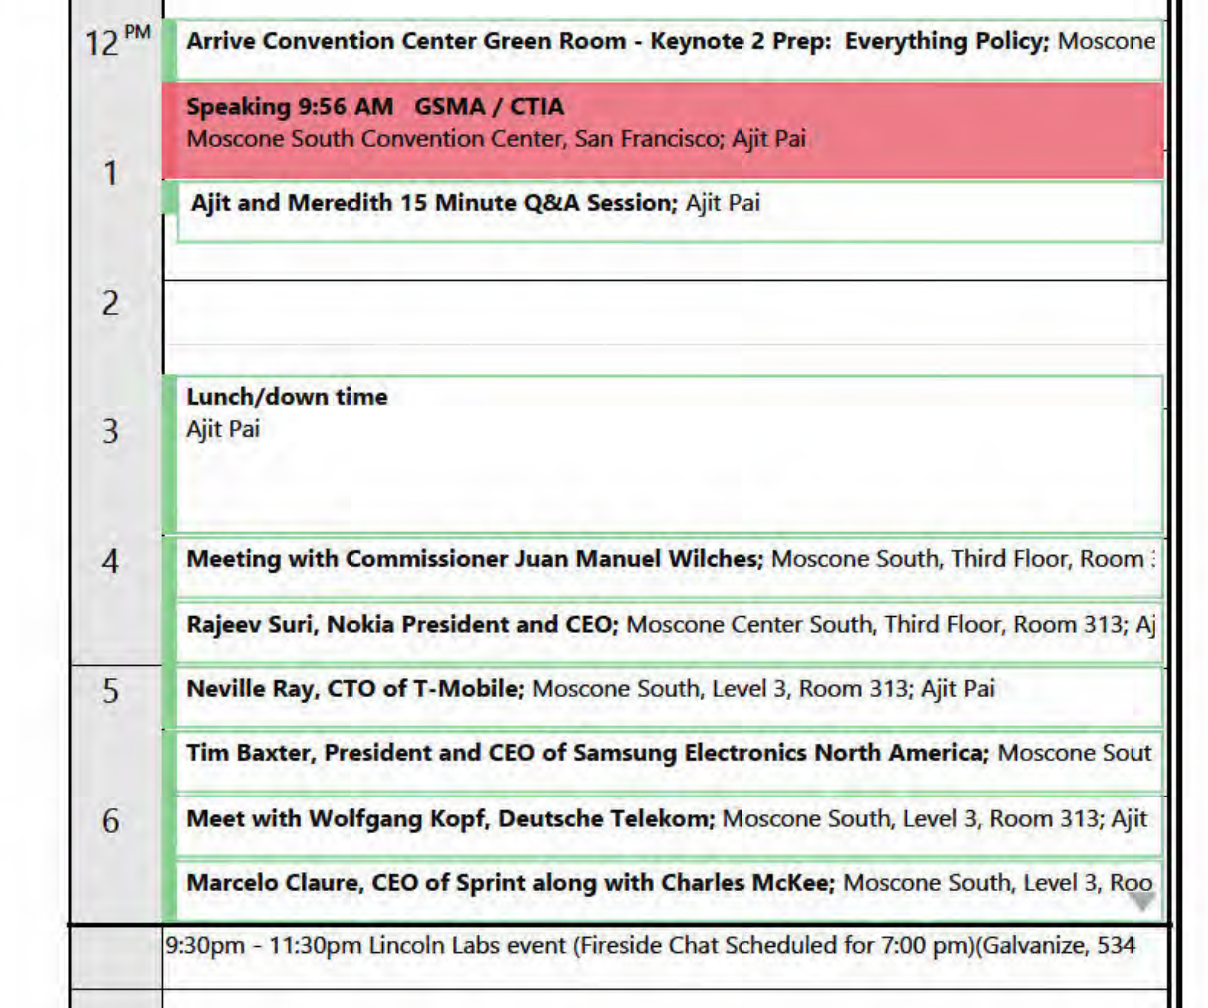Open the Neville Ray, CTO of T-Mobile meeting

coord(664,697)
